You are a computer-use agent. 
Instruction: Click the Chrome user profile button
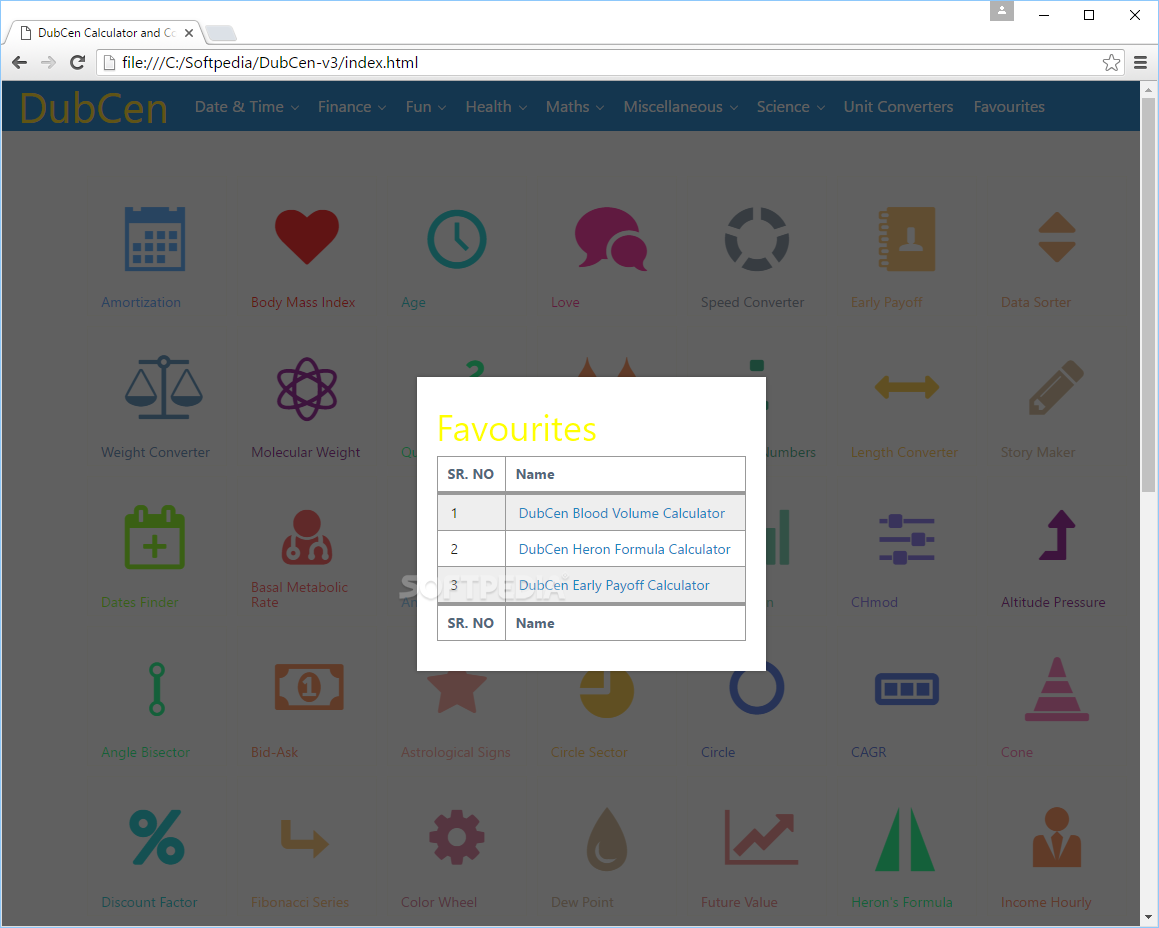point(1002,11)
